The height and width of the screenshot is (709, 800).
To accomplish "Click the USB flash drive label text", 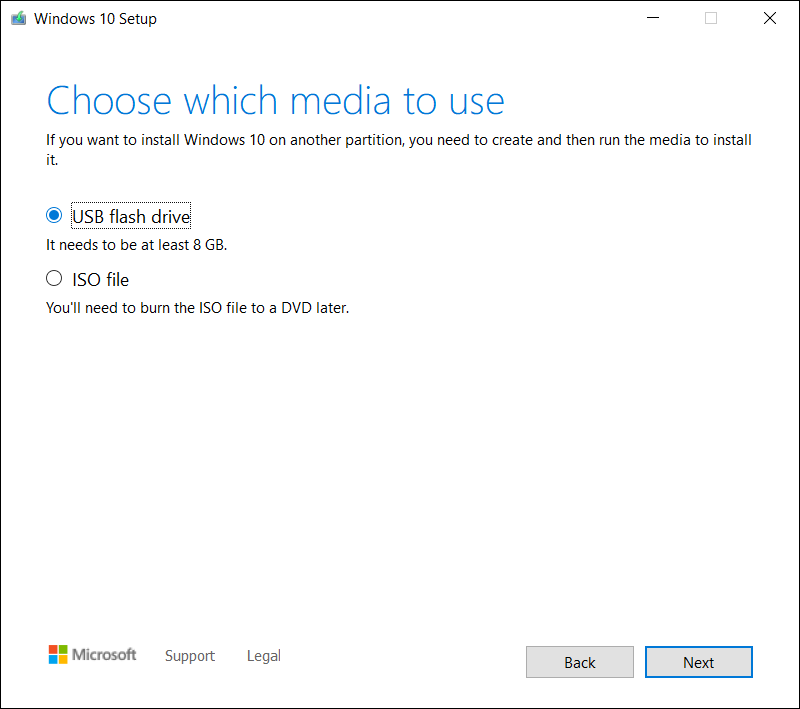I will [130, 216].
